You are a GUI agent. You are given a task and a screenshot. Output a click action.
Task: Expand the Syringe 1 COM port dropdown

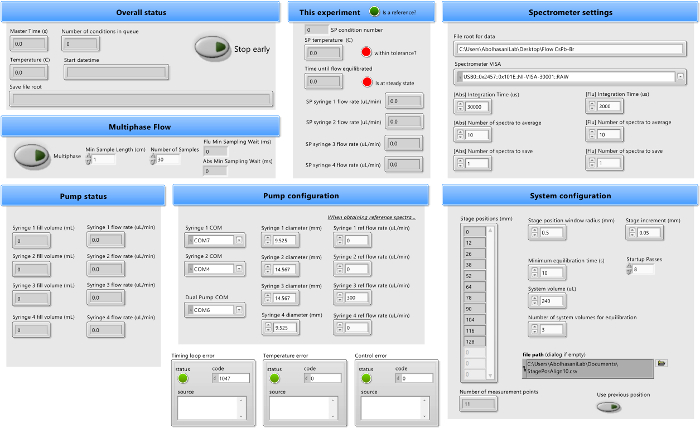(241, 240)
